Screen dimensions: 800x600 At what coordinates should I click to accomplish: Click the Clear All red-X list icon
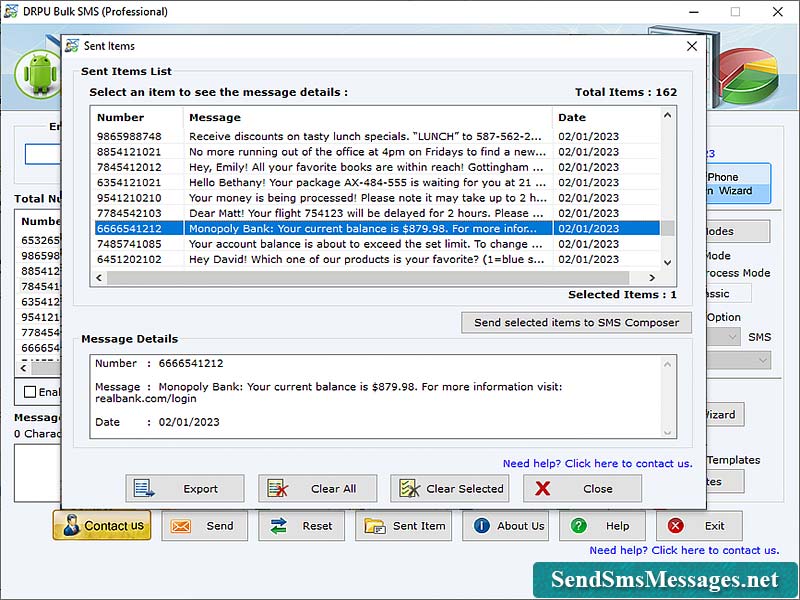click(x=278, y=488)
